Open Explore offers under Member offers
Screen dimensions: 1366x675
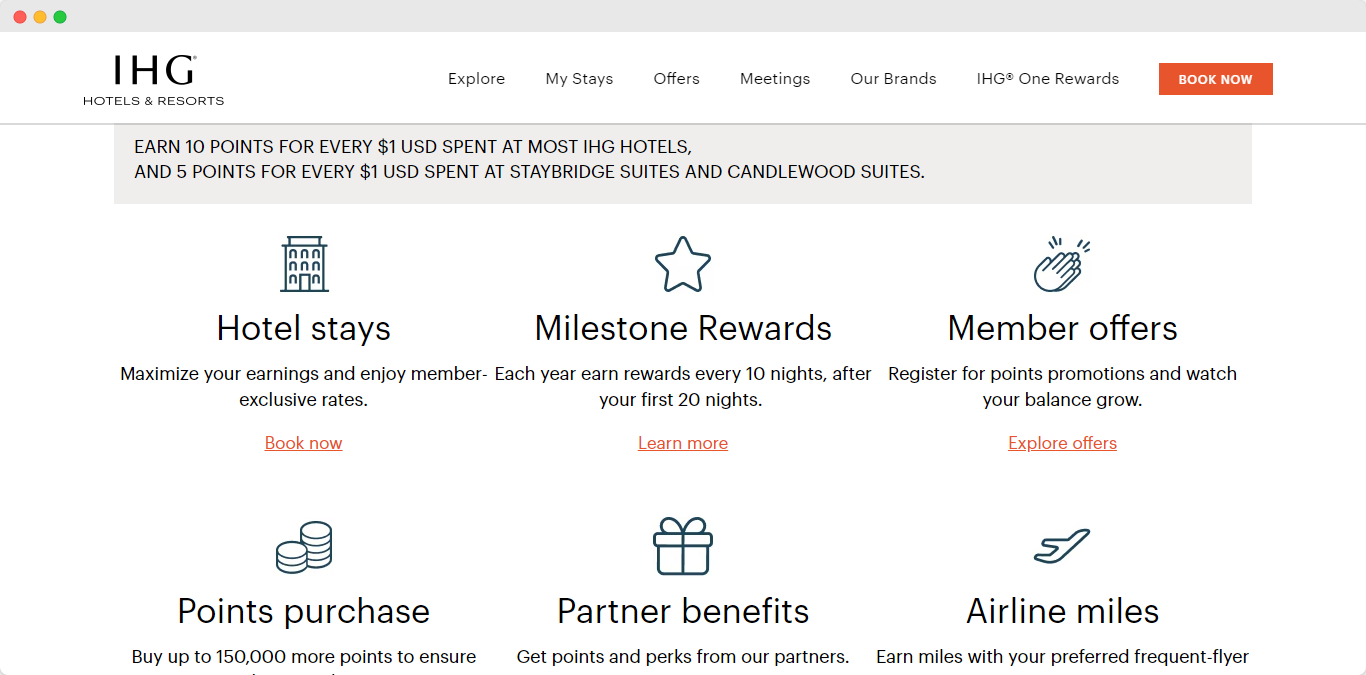(1062, 442)
